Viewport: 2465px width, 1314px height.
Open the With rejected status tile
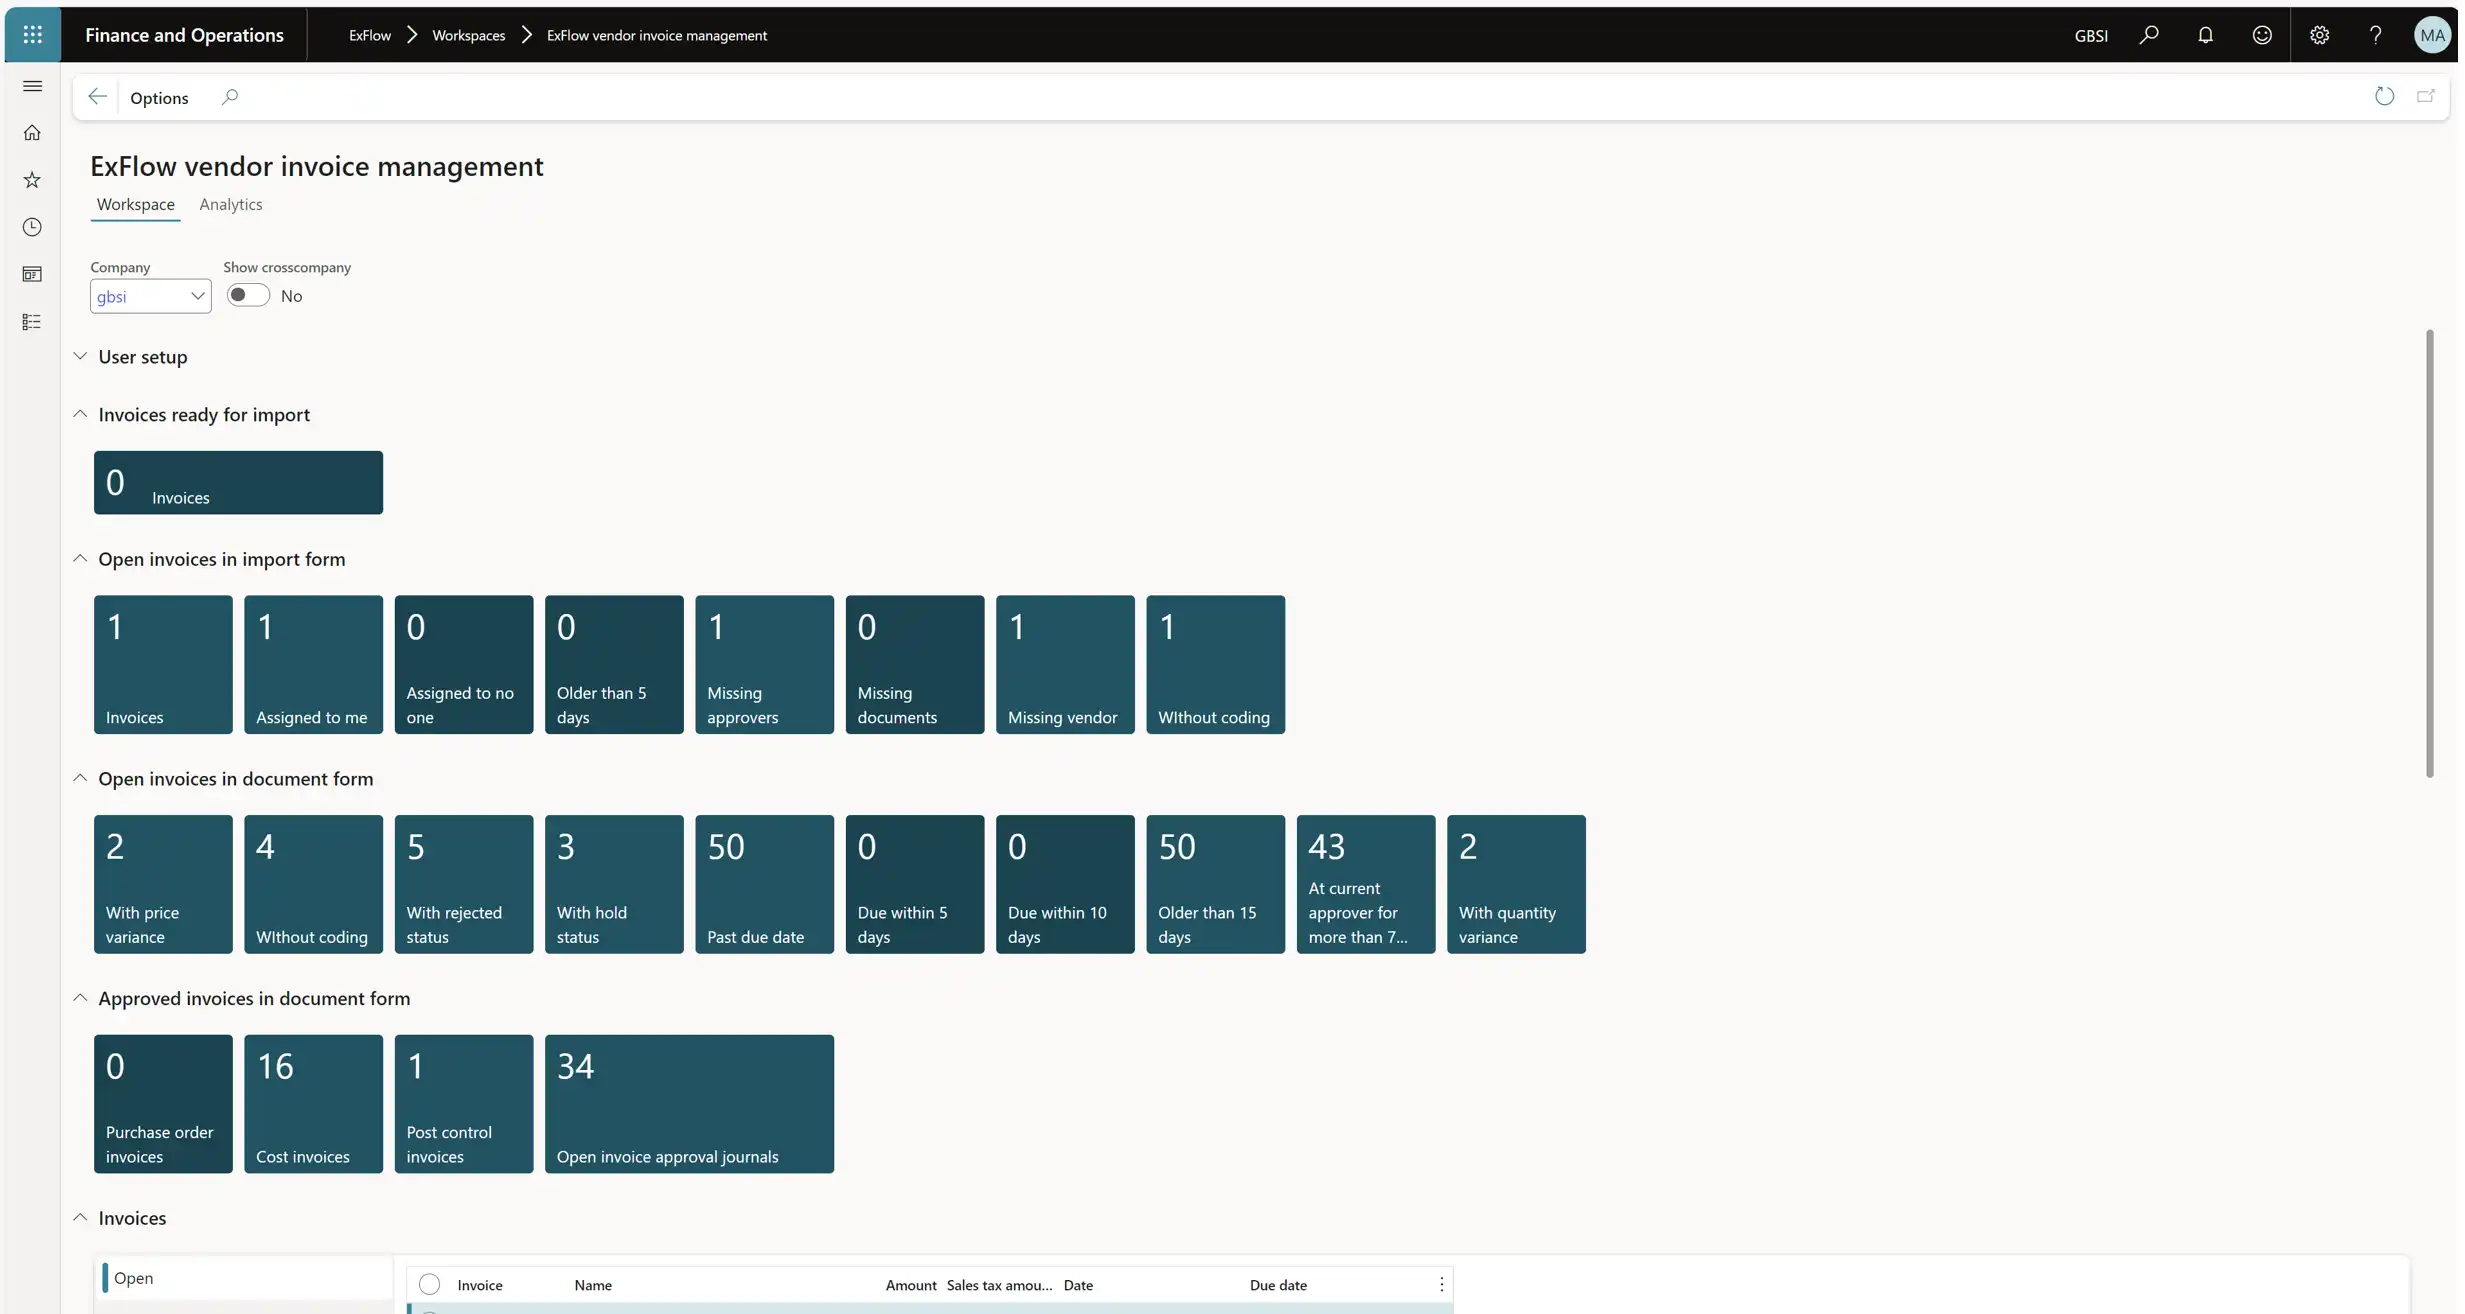[464, 884]
